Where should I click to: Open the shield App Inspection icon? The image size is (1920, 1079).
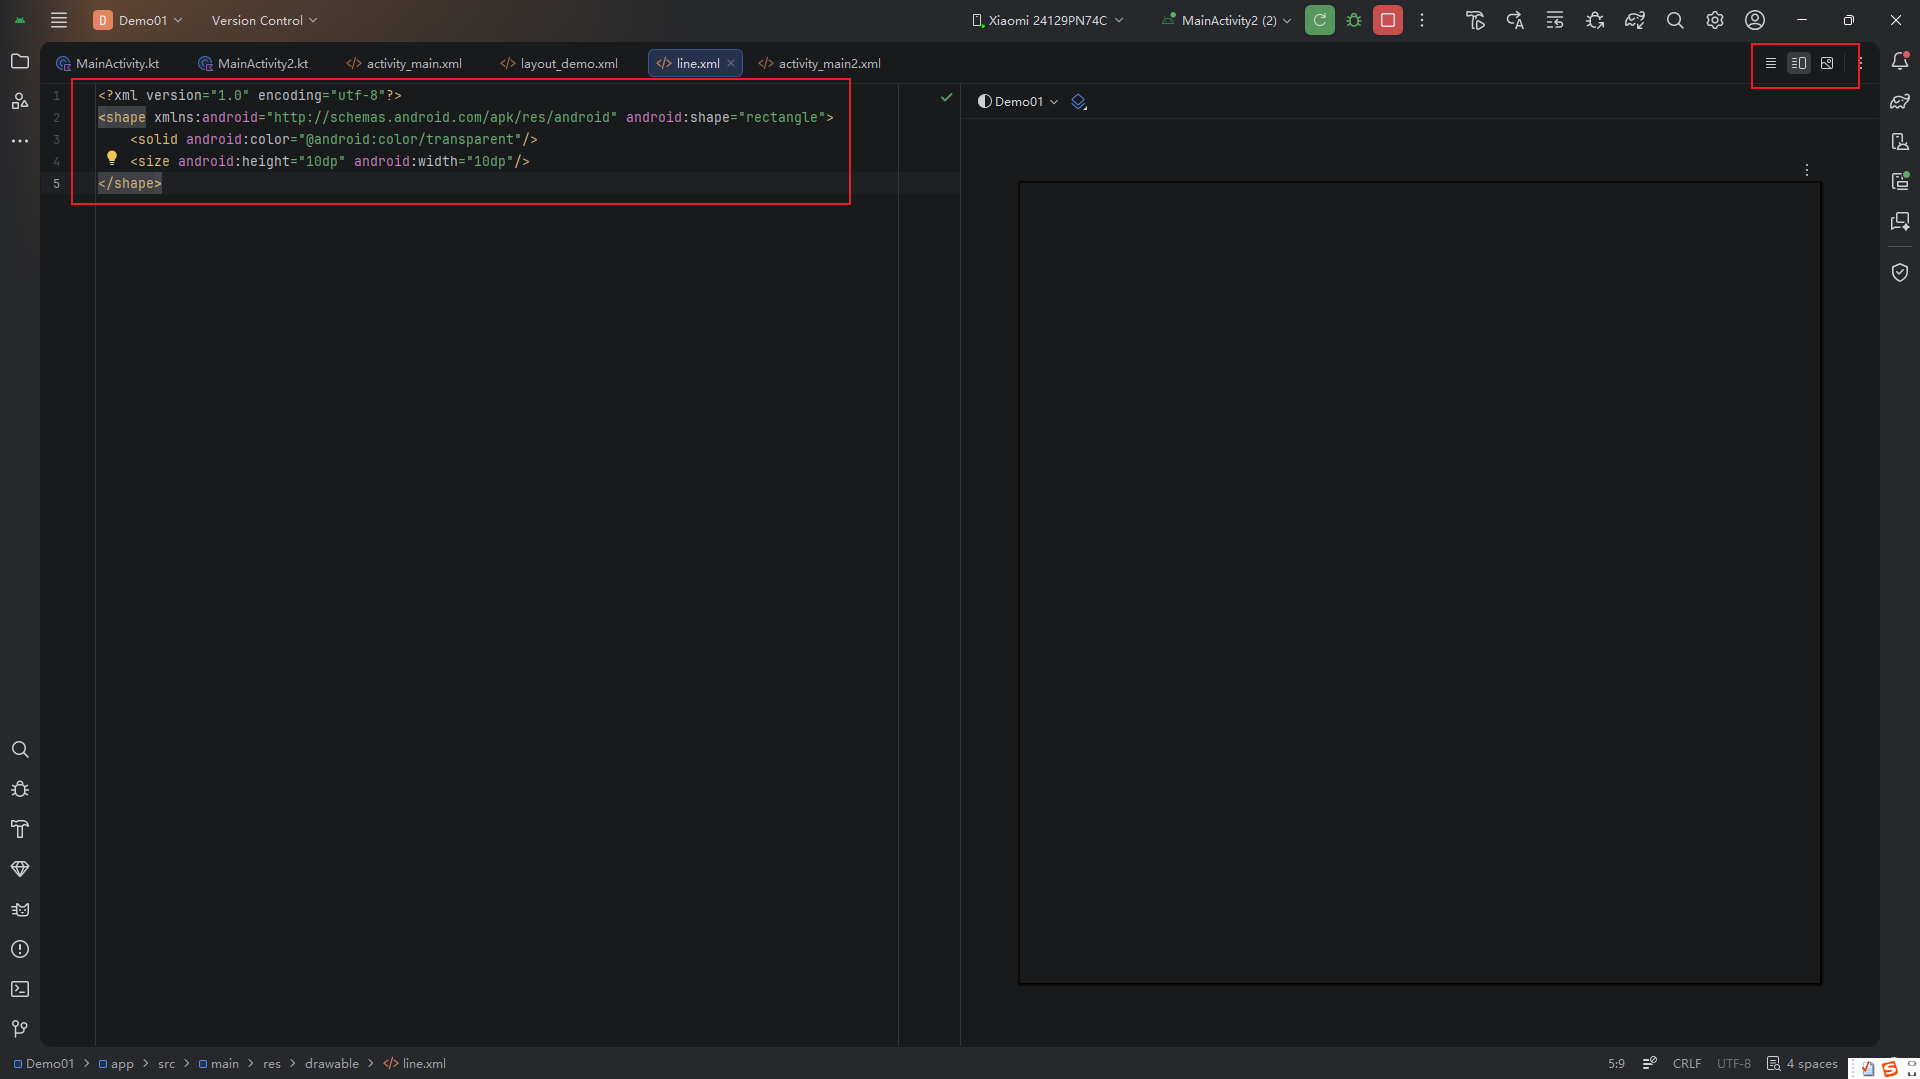1900,272
